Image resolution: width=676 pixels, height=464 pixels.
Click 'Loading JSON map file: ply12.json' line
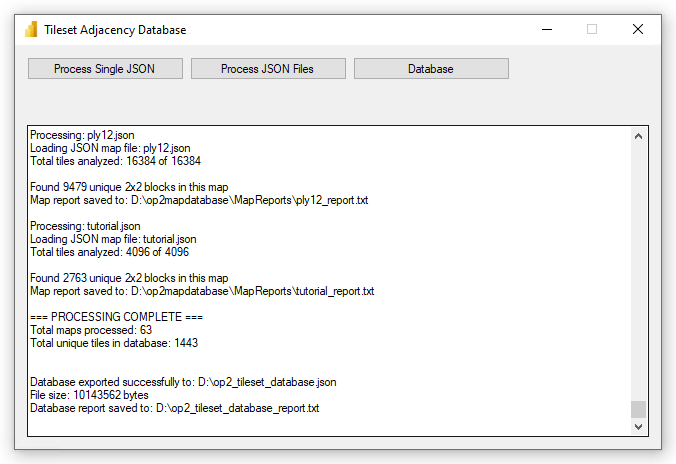tap(110, 148)
